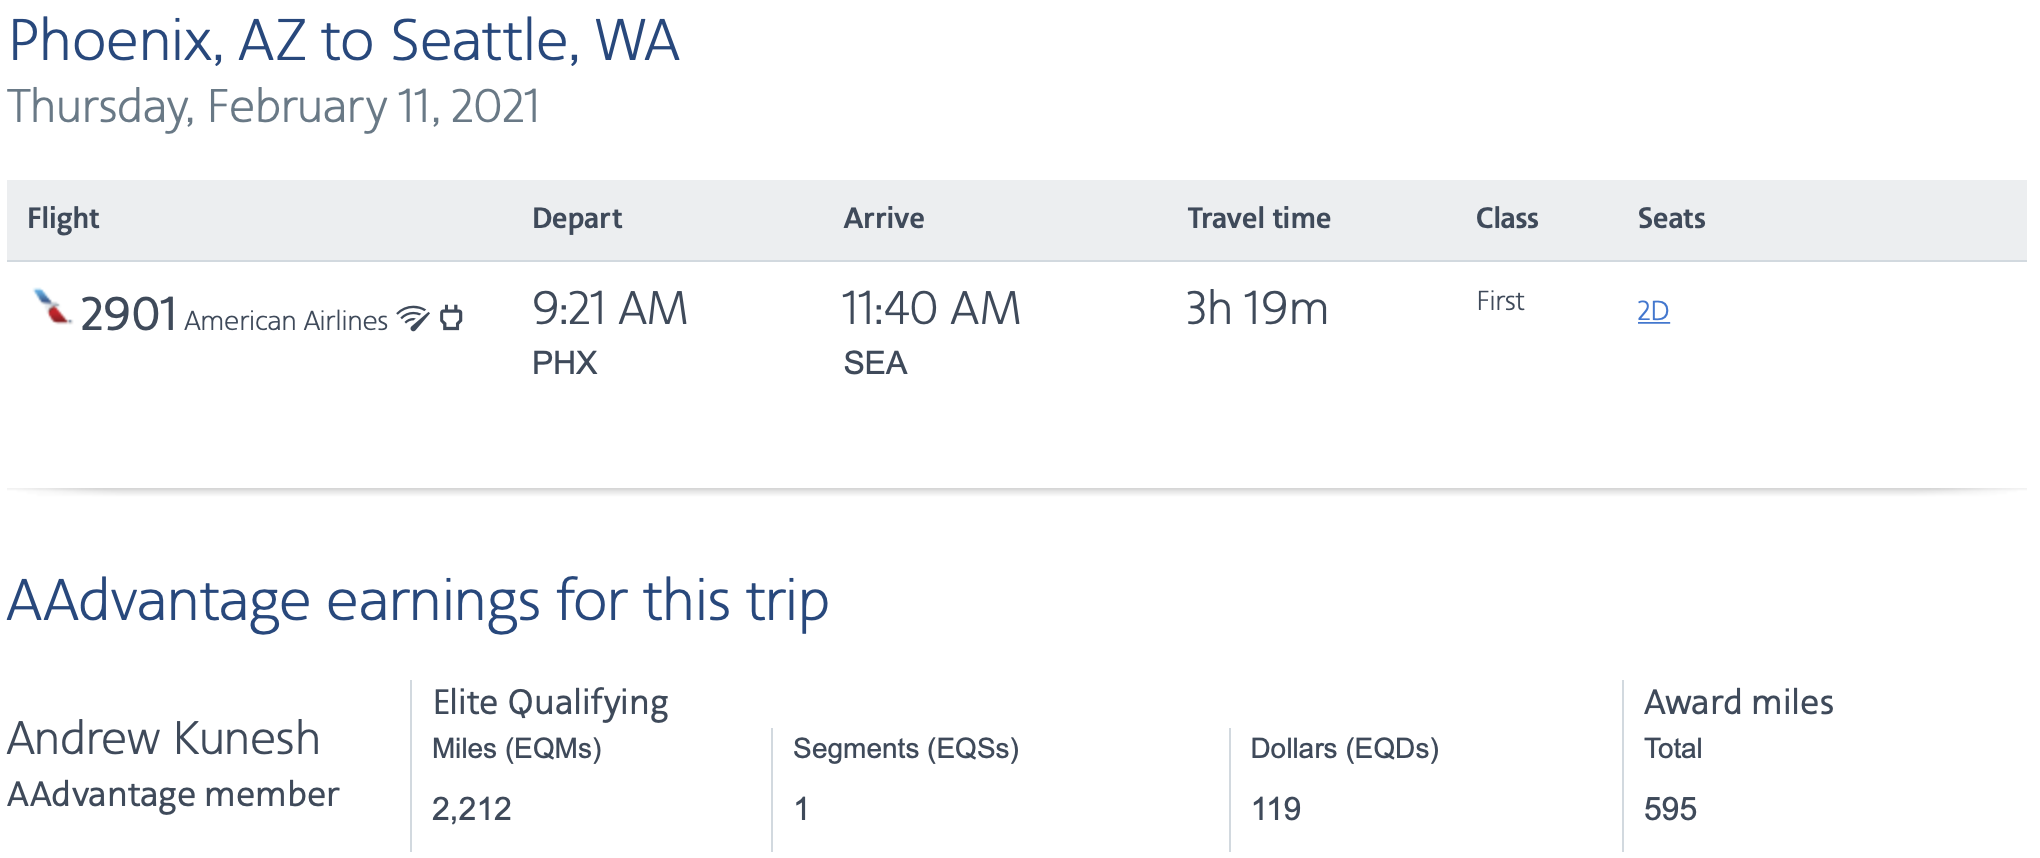Image resolution: width=2040 pixels, height=858 pixels.
Task: Click the EQMs value 2,212
Action: point(473,809)
